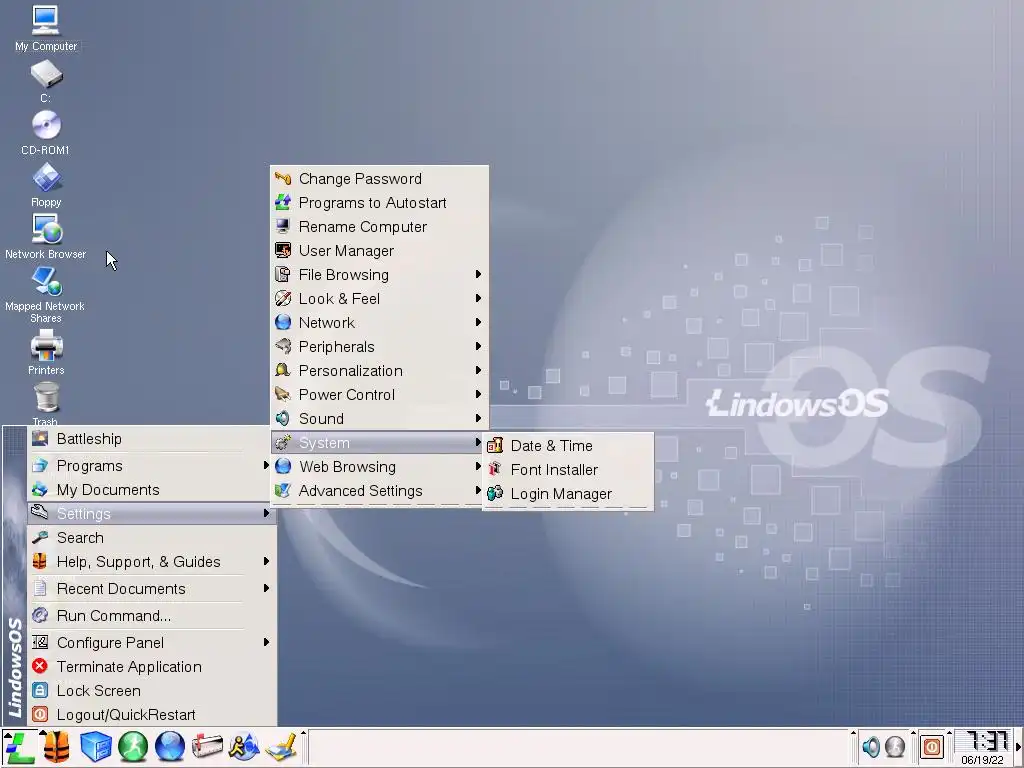1024x768 pixels.
Task: Launch the blue globe web browser icon
Action: point(170,747)
